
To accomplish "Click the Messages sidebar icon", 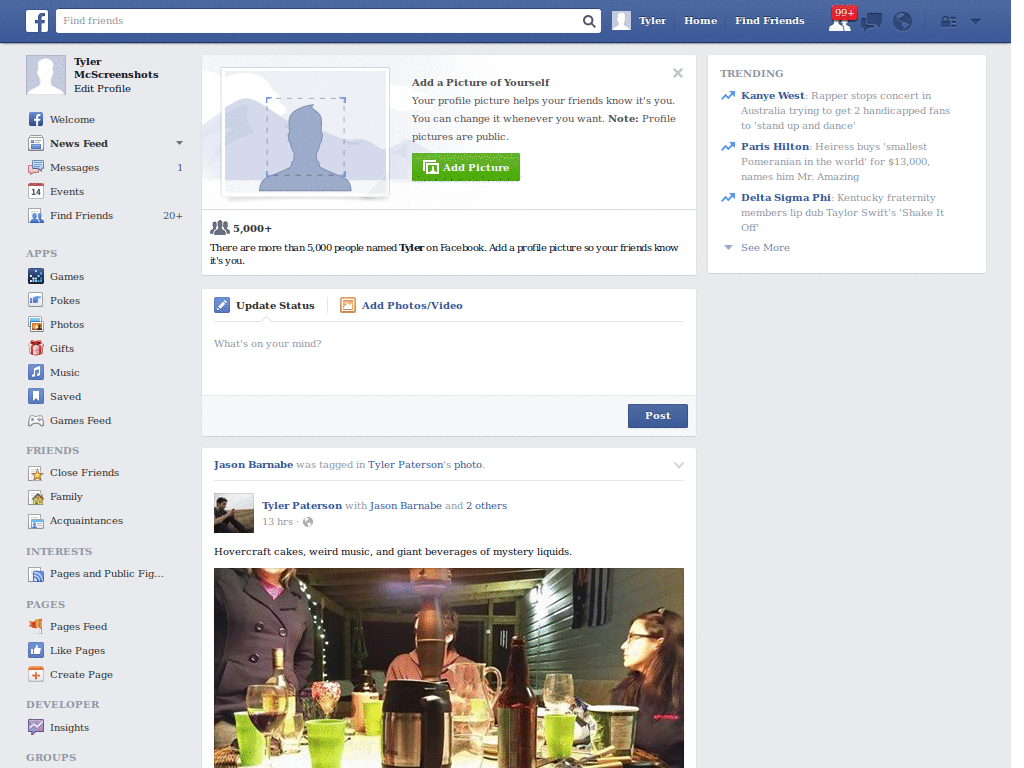I will [36, 167].
